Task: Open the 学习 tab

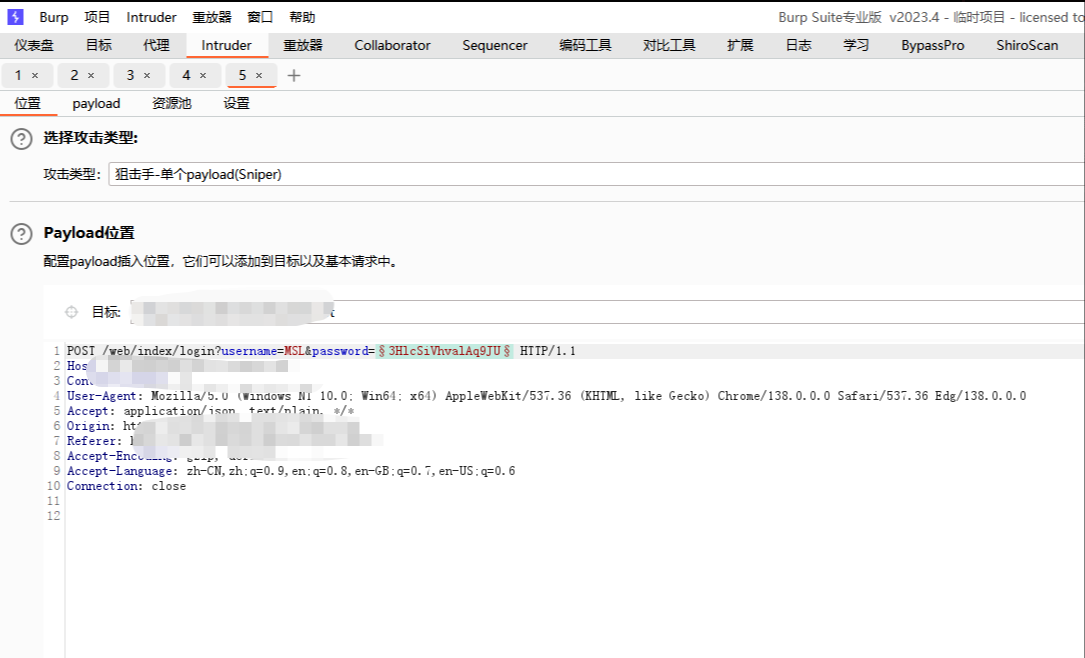Action: (x=856, y=45)
